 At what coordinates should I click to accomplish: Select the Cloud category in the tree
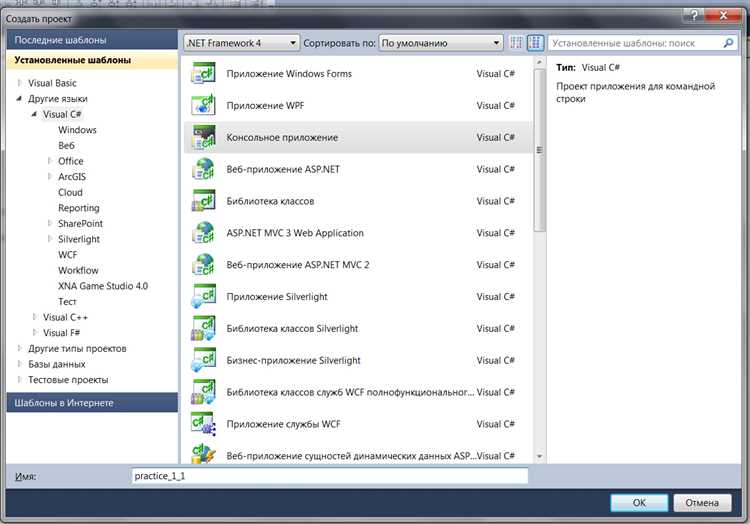[70, 192]
